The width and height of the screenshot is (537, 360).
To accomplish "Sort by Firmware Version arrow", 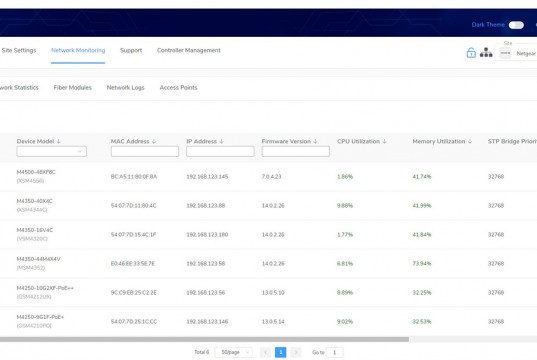I will point(315,141).
